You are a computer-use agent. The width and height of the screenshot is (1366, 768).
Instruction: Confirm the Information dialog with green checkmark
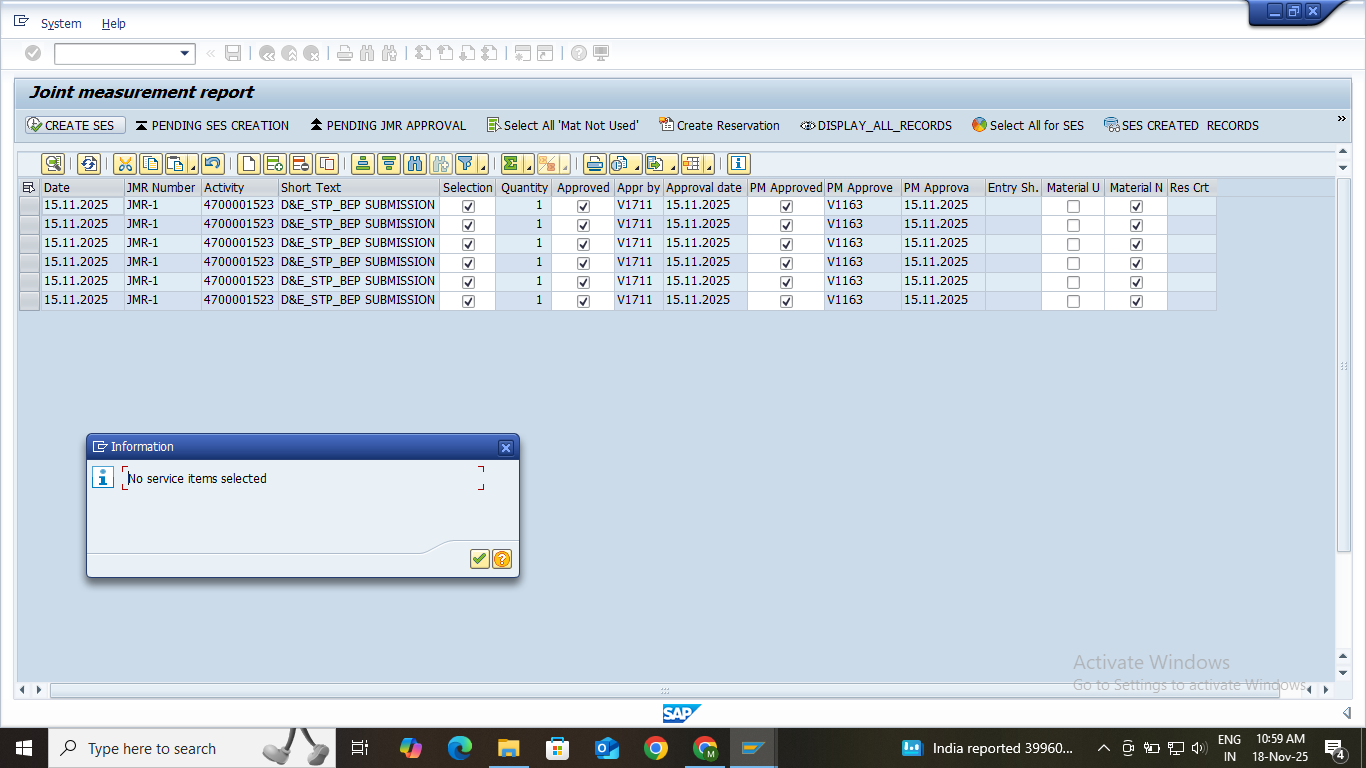480,559
